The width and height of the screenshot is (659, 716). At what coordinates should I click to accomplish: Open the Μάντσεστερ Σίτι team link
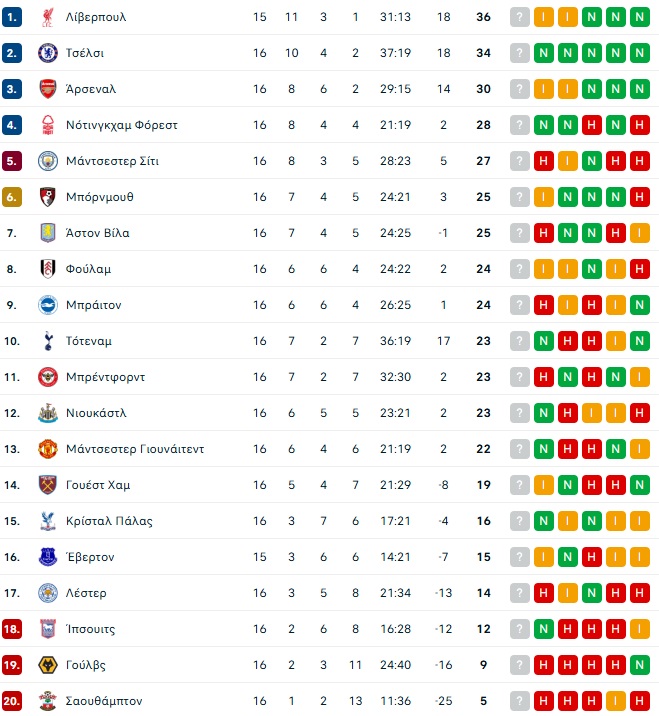(112, 161)
